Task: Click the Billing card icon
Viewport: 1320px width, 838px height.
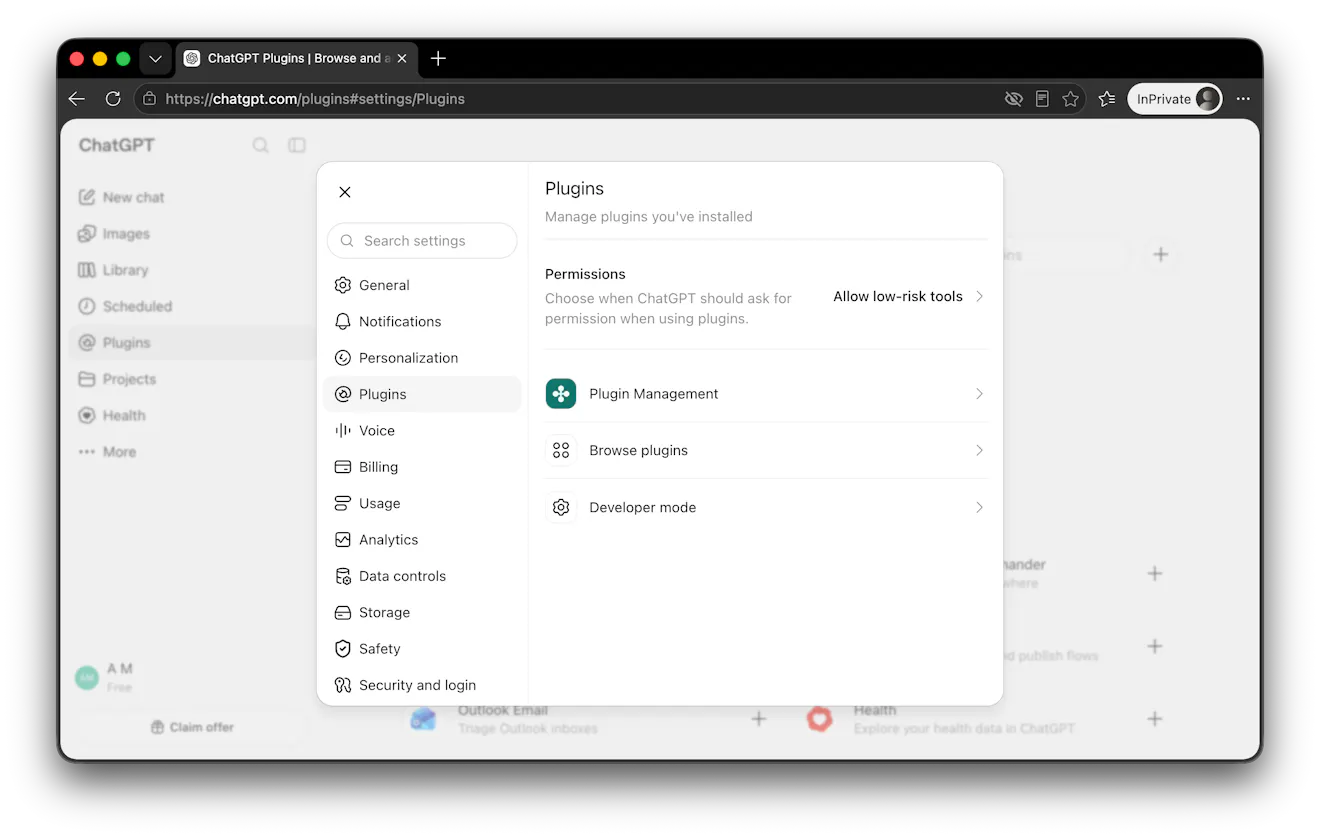Action: 343,467
